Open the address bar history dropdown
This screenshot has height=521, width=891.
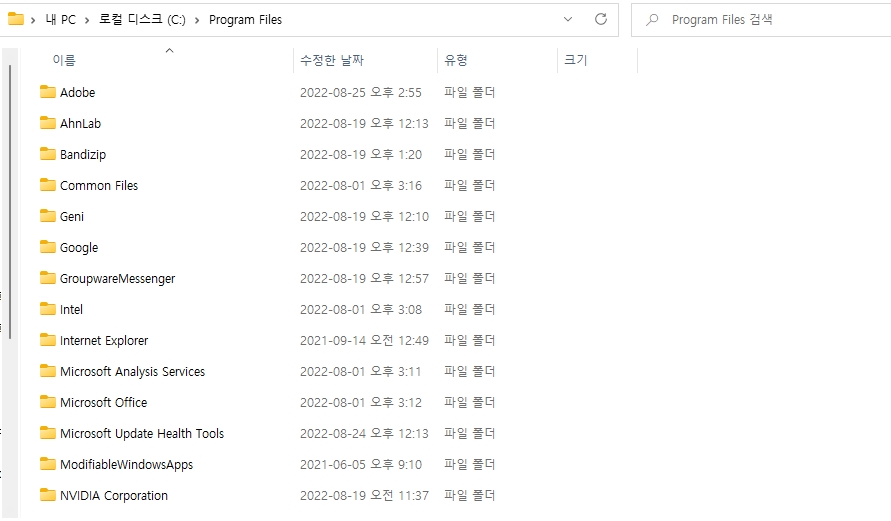(568, 19)
